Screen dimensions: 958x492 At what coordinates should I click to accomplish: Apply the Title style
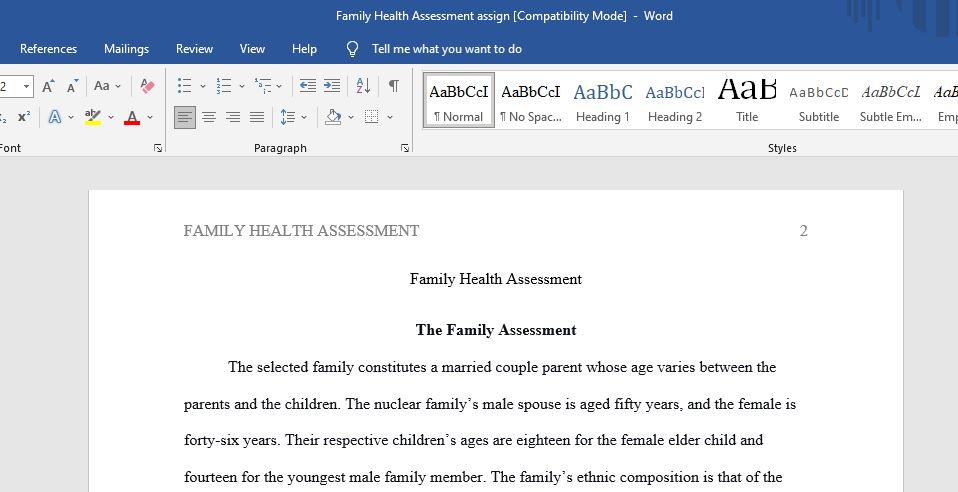[x=747, y=100]
